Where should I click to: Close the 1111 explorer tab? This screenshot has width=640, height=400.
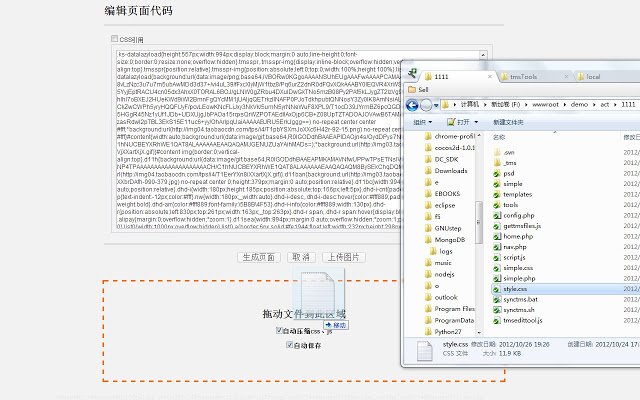point(490,76)
